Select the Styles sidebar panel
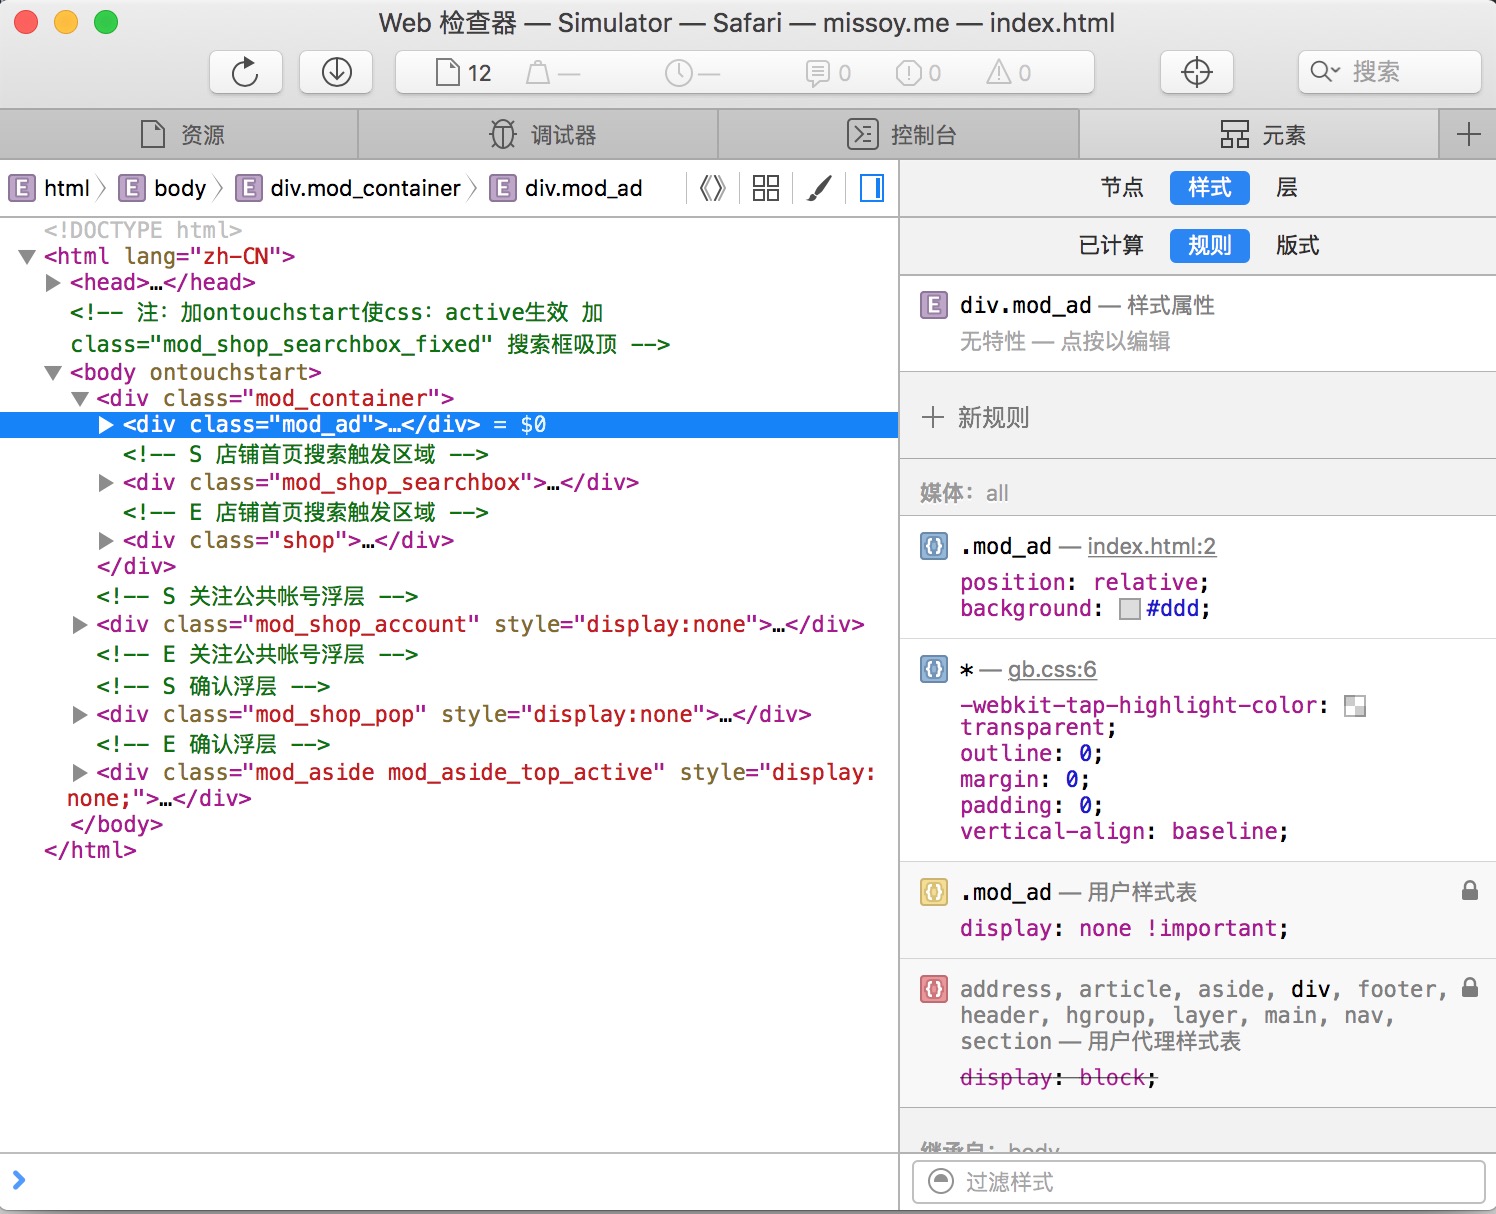This screenshot has width=1496, height=1214. click(x=1209, y=187)
